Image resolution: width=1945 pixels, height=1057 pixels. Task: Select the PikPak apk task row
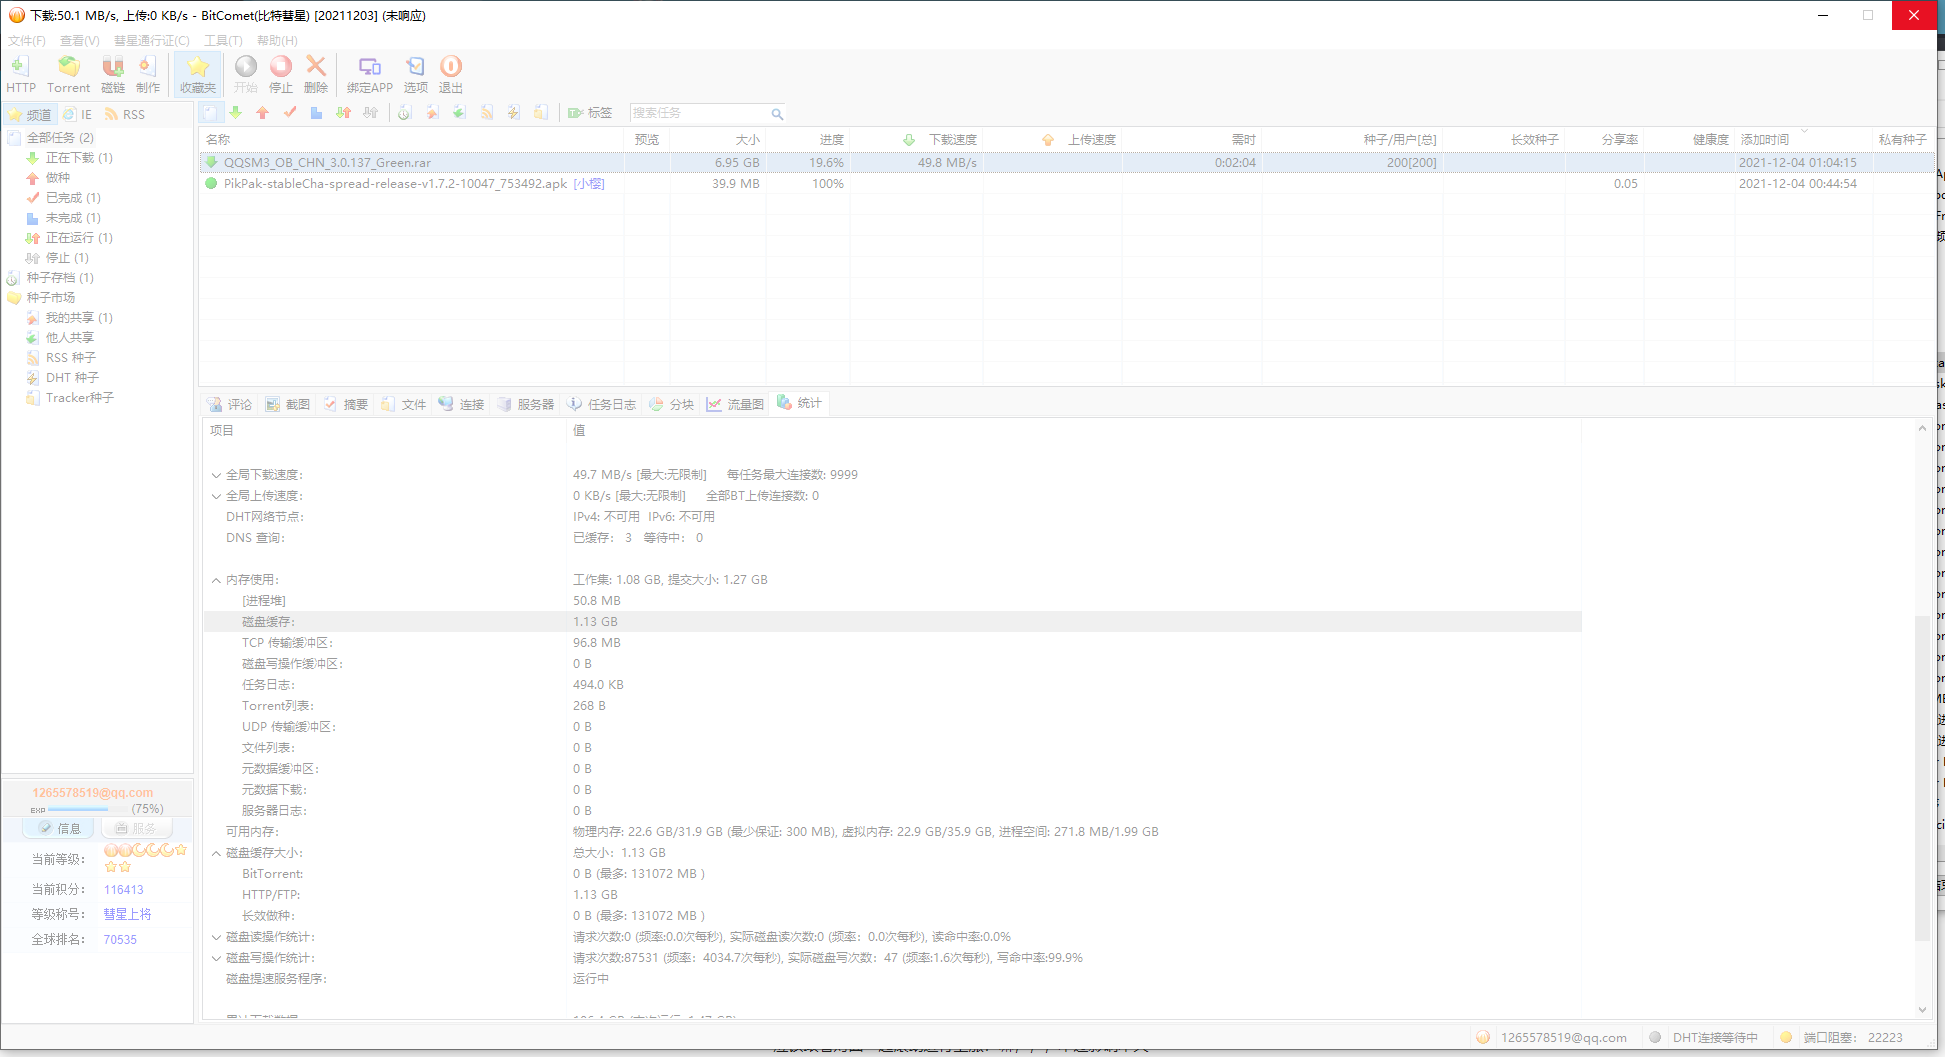[1066, 184]
